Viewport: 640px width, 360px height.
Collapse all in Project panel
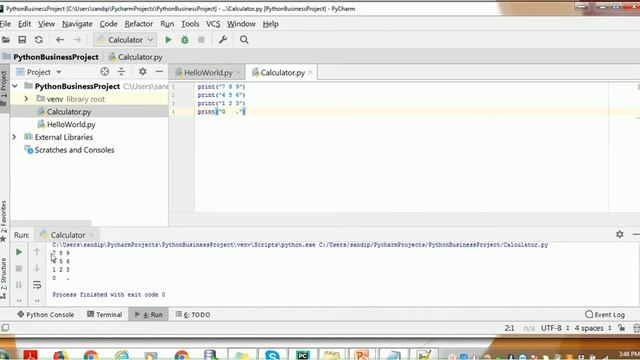coord(121,72)
